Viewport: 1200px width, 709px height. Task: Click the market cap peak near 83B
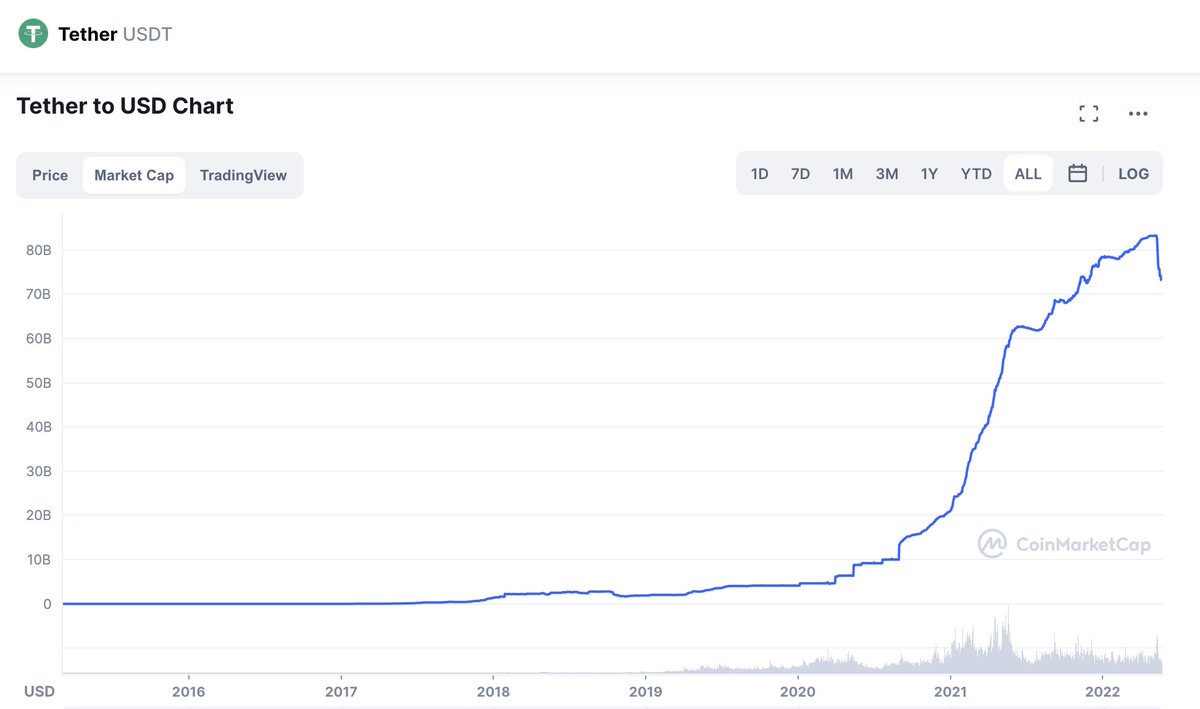pos(1153,236)
